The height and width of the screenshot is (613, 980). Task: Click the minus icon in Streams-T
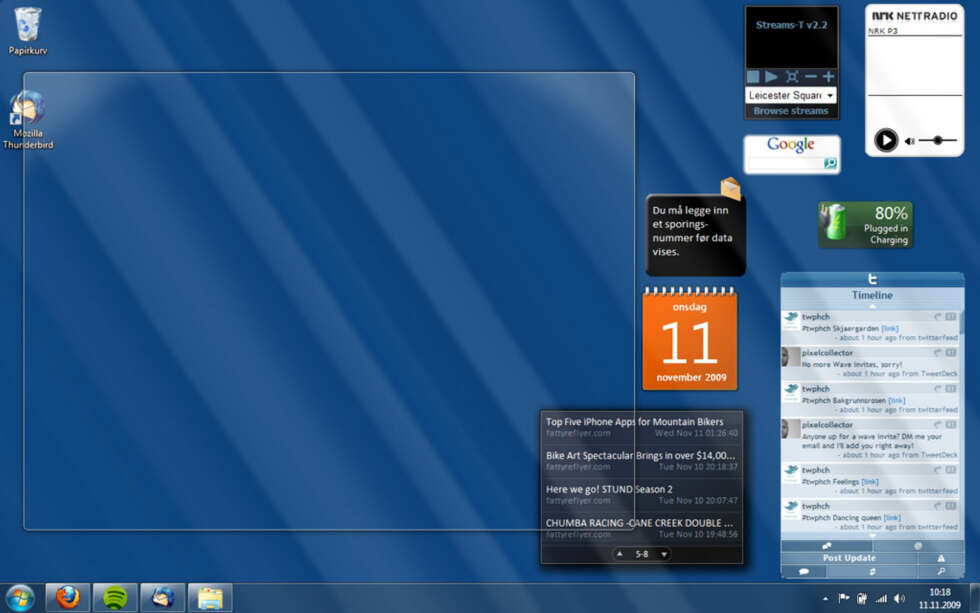[x=811, y=76]
